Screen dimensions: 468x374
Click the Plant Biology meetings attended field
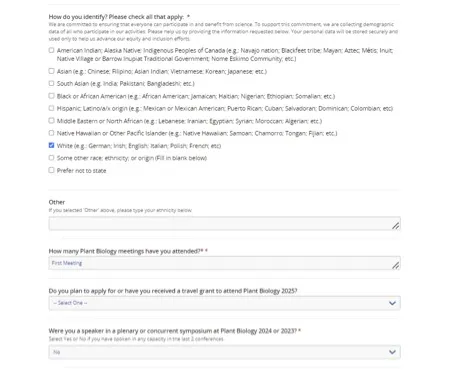224,263
